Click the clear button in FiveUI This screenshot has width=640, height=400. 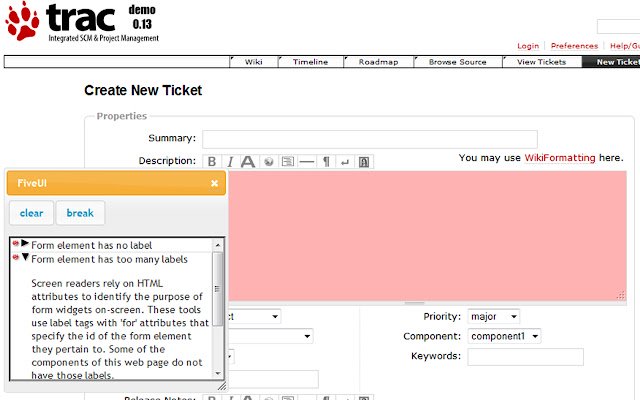point(31,213)
